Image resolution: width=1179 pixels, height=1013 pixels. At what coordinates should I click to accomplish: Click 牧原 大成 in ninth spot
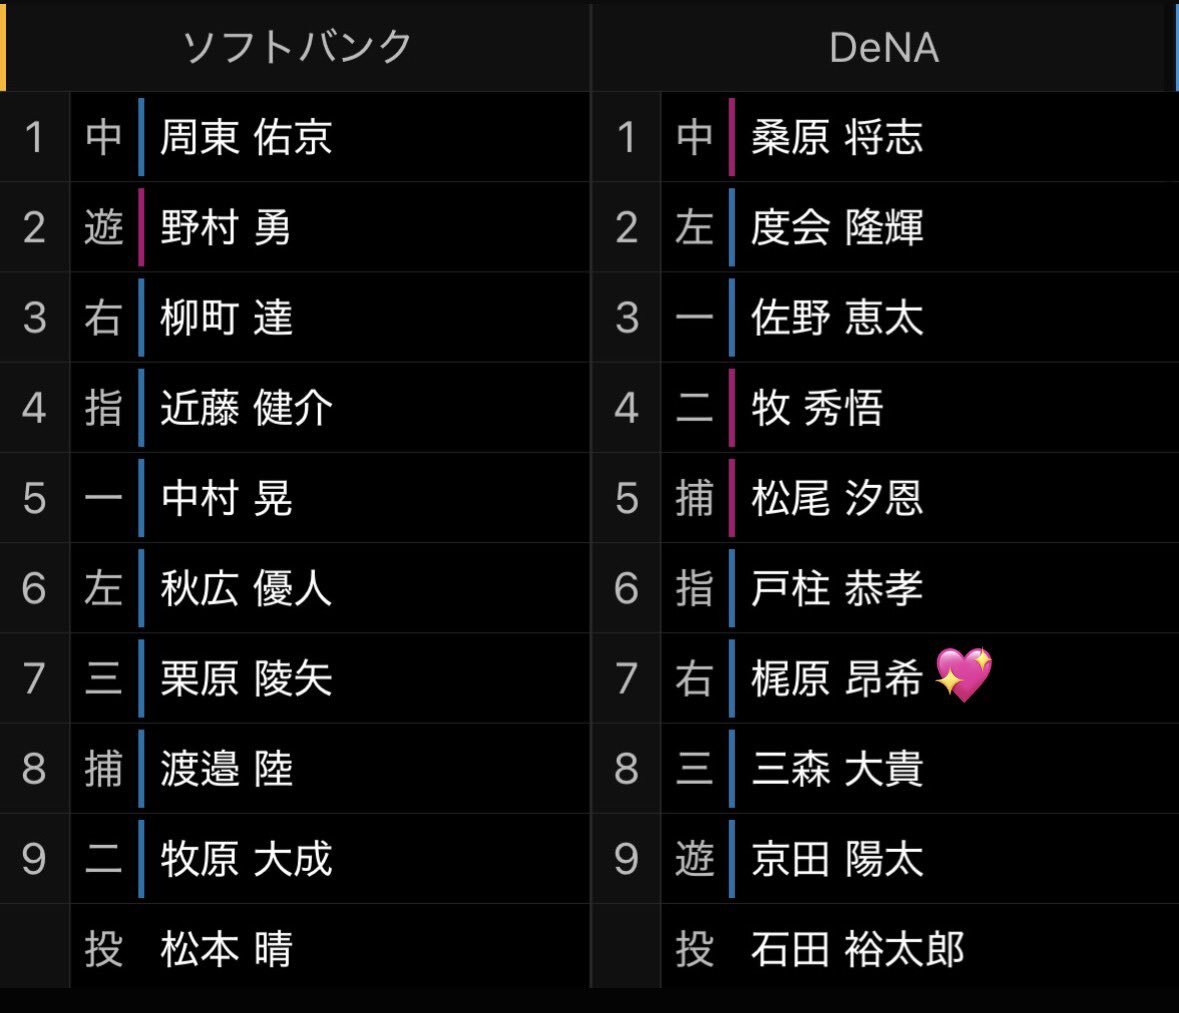(x=246, y=859)
